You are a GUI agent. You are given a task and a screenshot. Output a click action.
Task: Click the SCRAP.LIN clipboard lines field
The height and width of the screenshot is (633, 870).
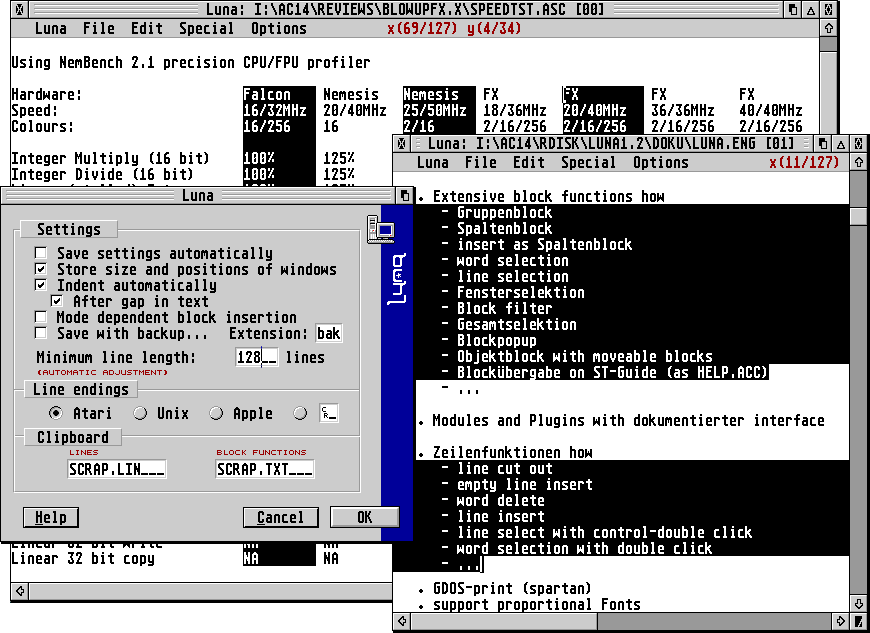point(117,469)
